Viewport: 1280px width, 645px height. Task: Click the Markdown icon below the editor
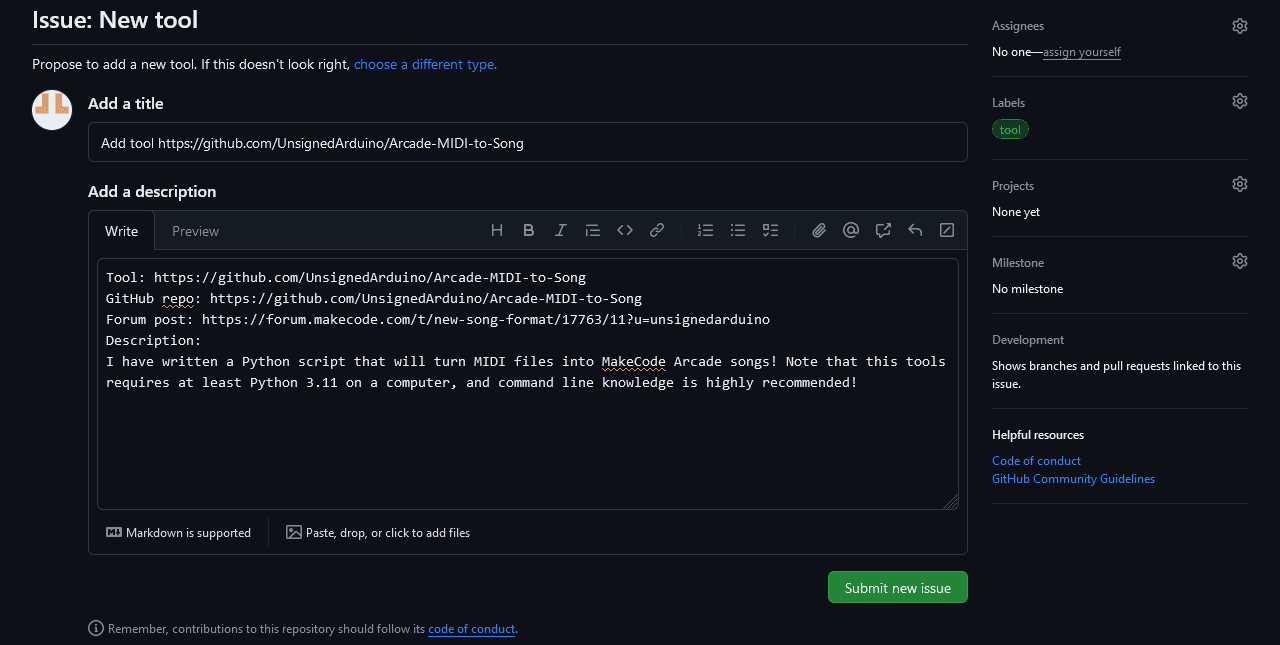(x=114, y=532)
